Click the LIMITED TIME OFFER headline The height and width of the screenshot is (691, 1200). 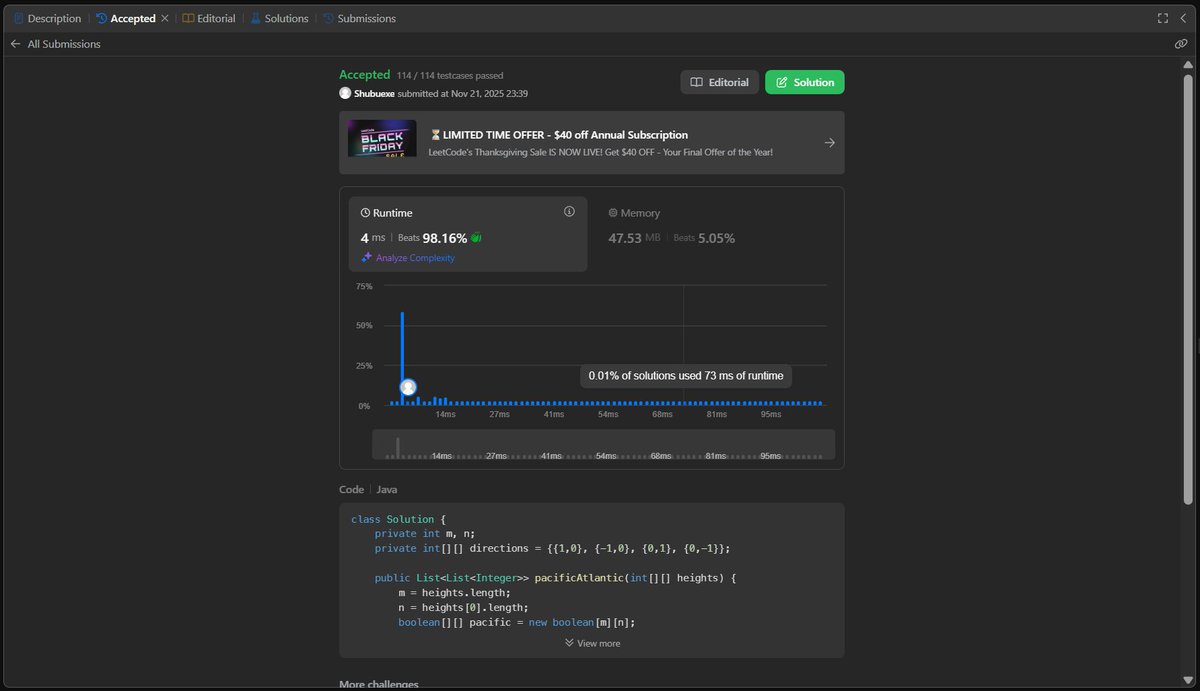(x=558, y=135)
